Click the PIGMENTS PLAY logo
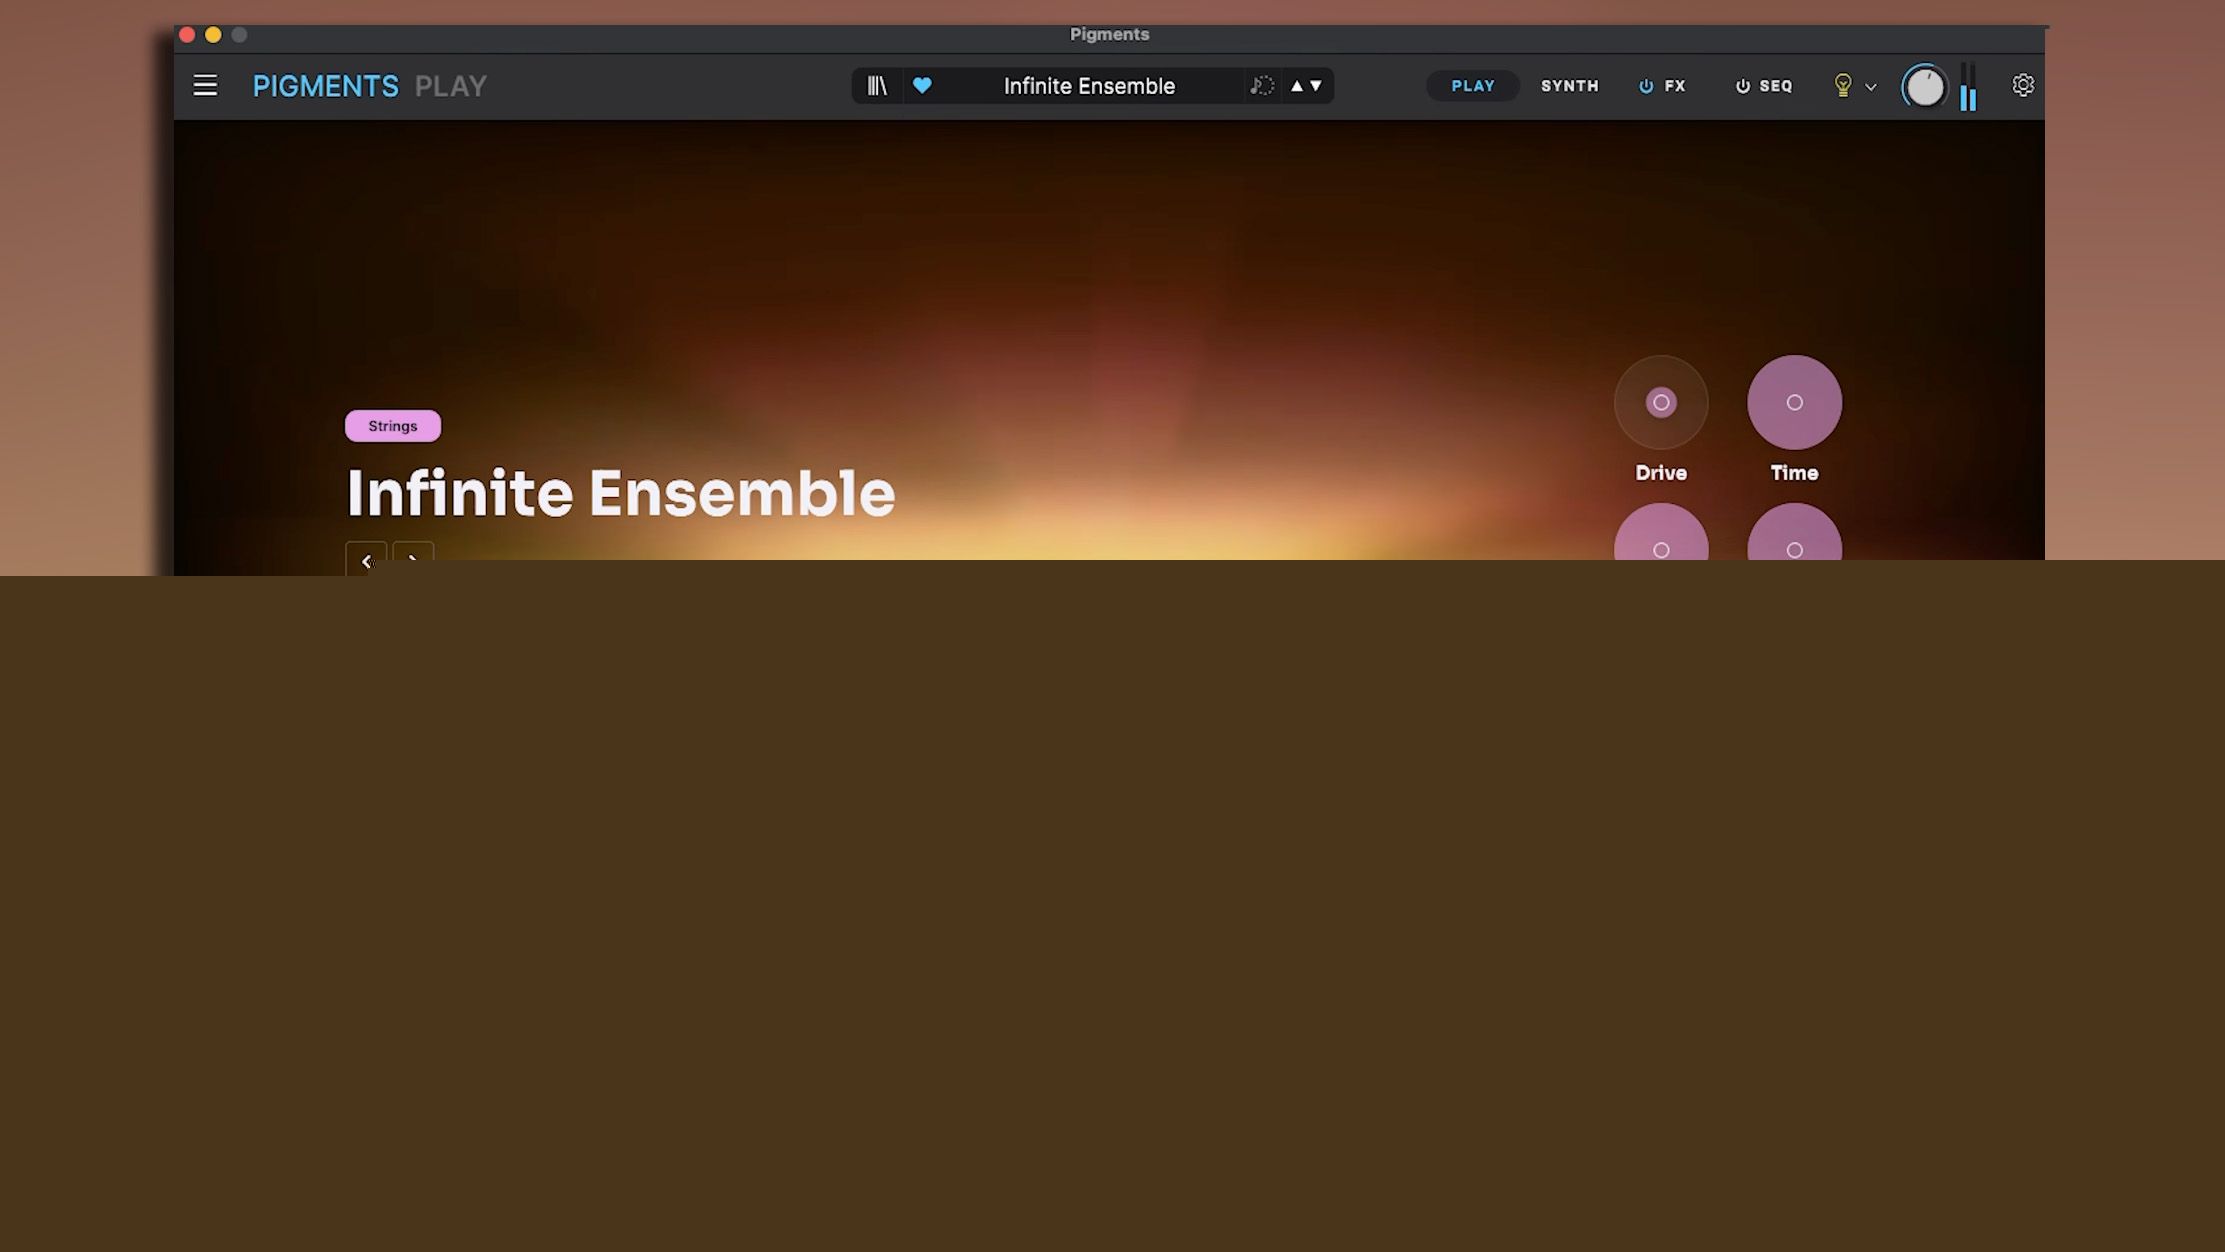The image size is (2225, 1252). click(370, 86)
